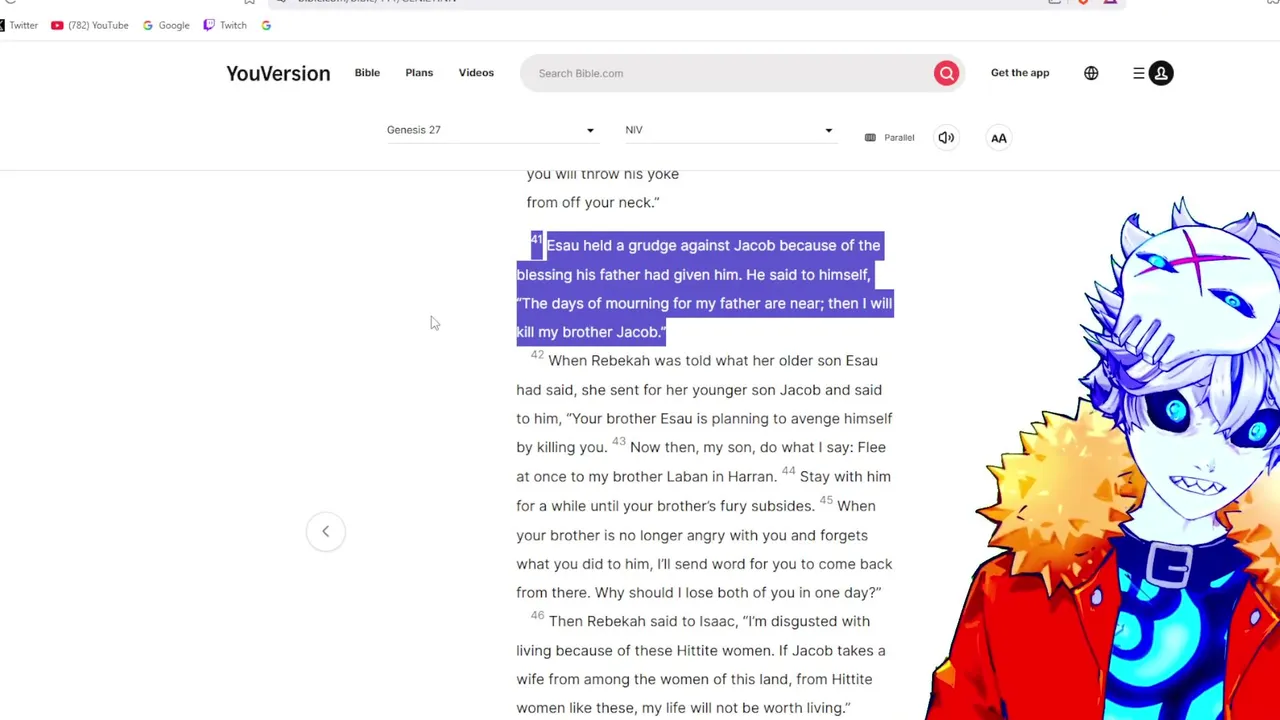Click the YouVersion logo link
Image resolution: width=1280 pixels, height=720 pixels.
[x=278, y=73]
